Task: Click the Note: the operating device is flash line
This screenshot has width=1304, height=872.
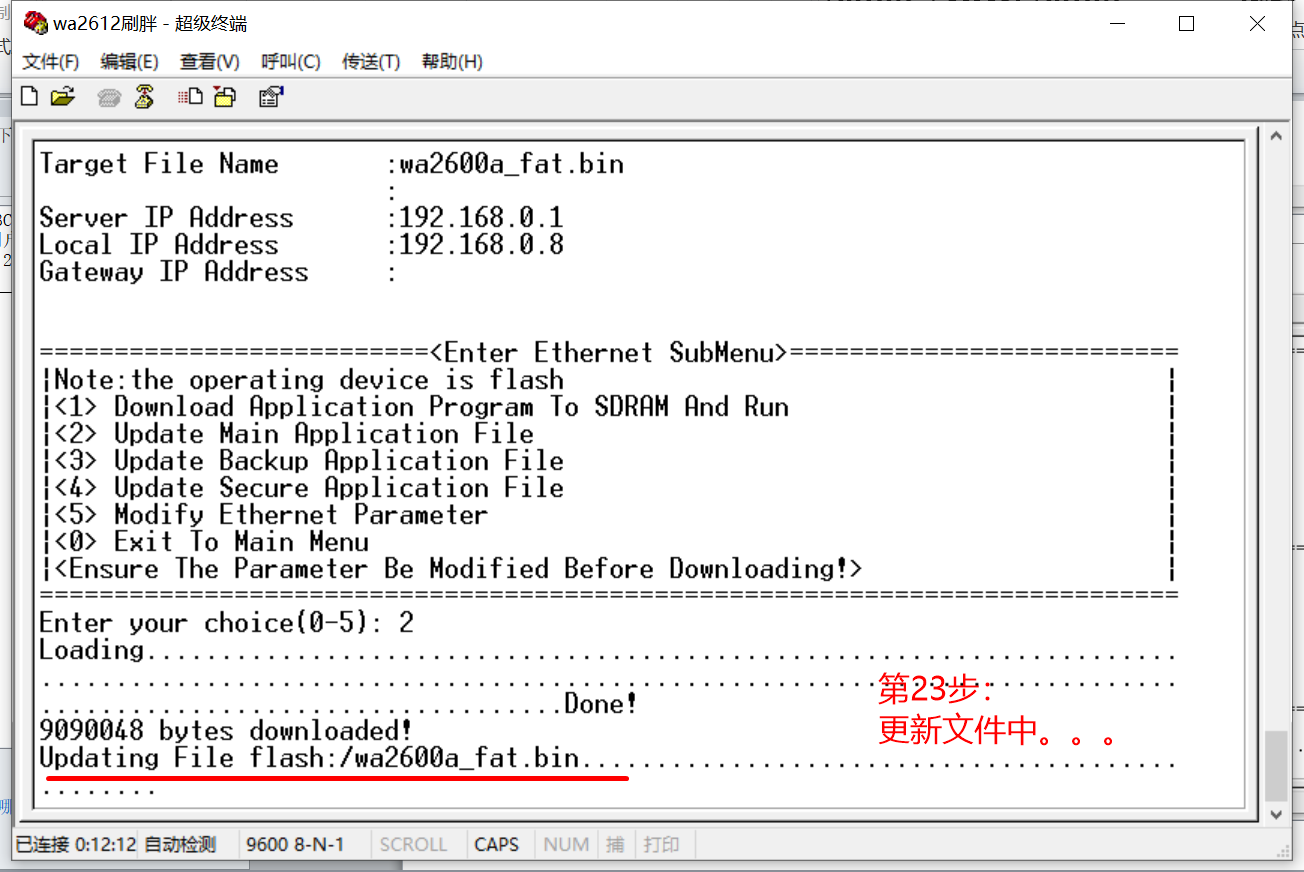Action: [309, 380]
